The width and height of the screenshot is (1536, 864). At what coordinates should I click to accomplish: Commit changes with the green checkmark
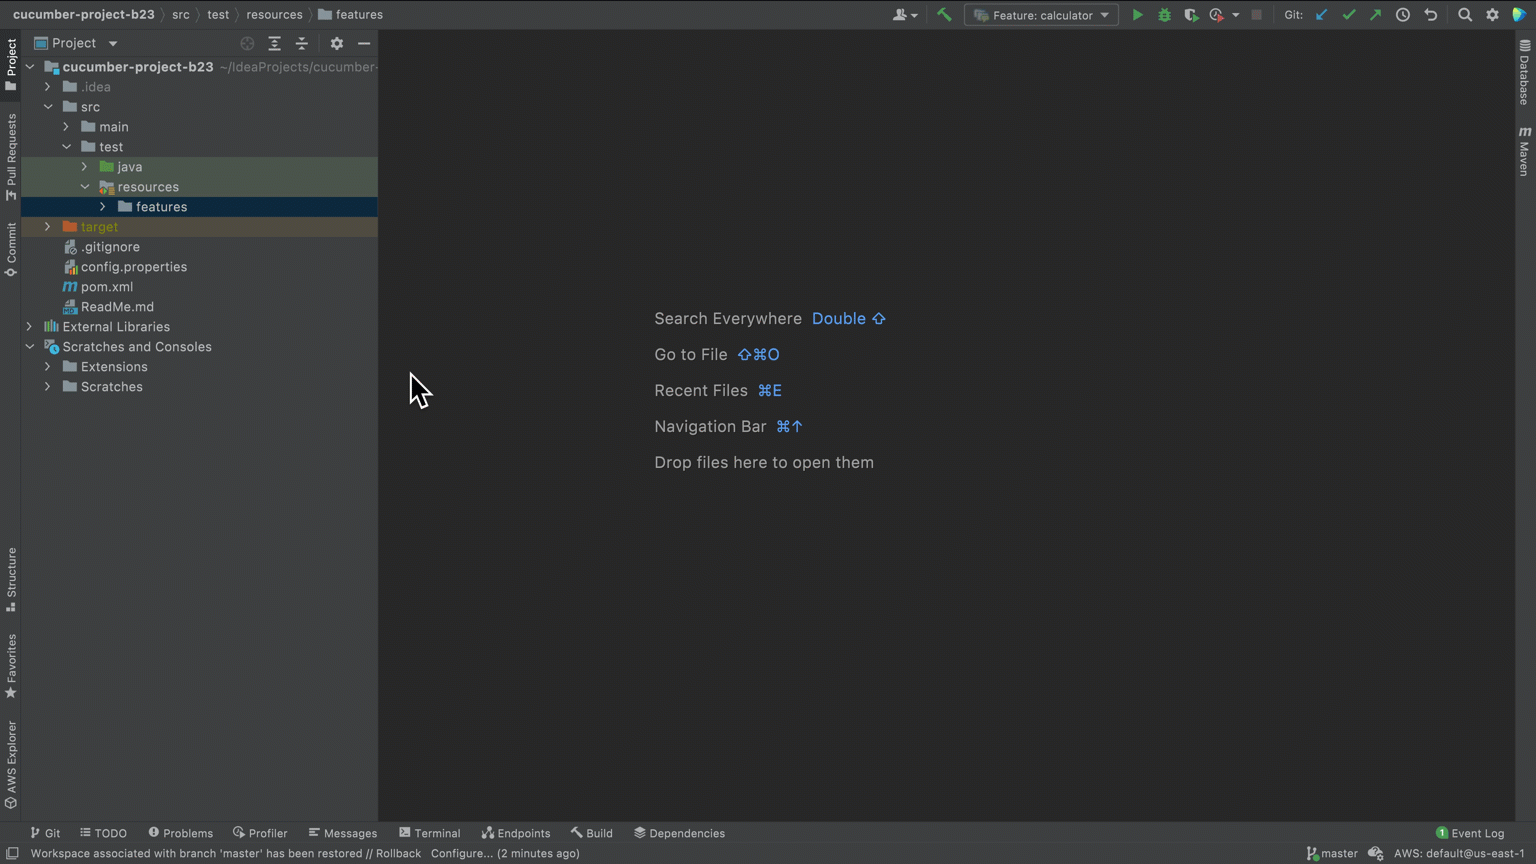click(1349, 15)
